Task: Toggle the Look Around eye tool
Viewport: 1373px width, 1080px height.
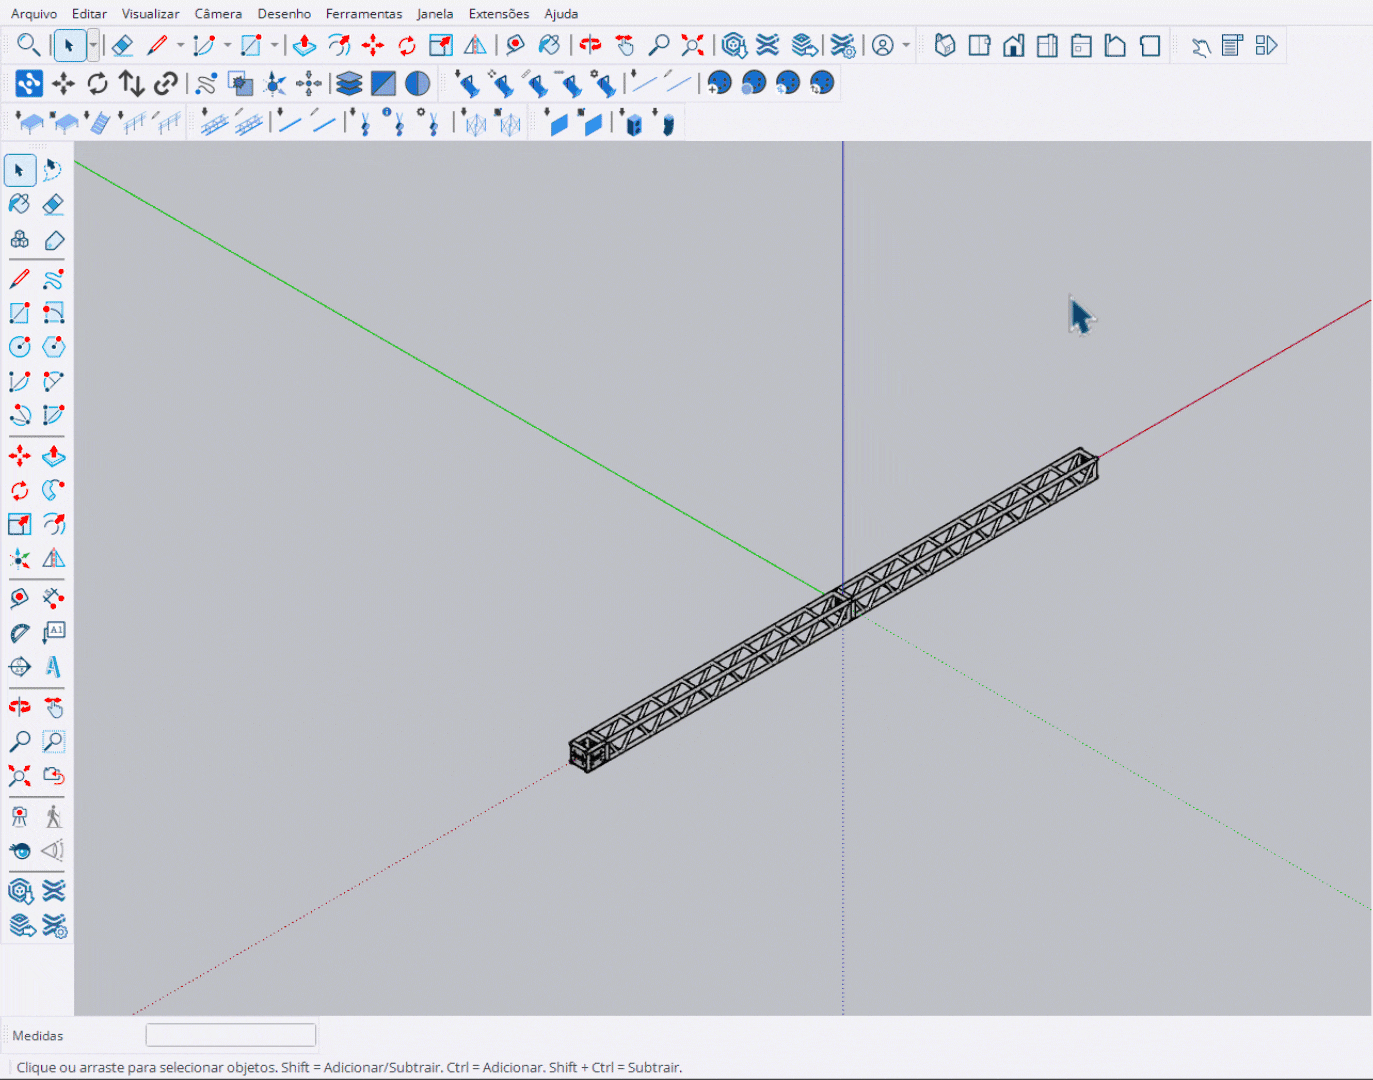Action: coord(19,851)
